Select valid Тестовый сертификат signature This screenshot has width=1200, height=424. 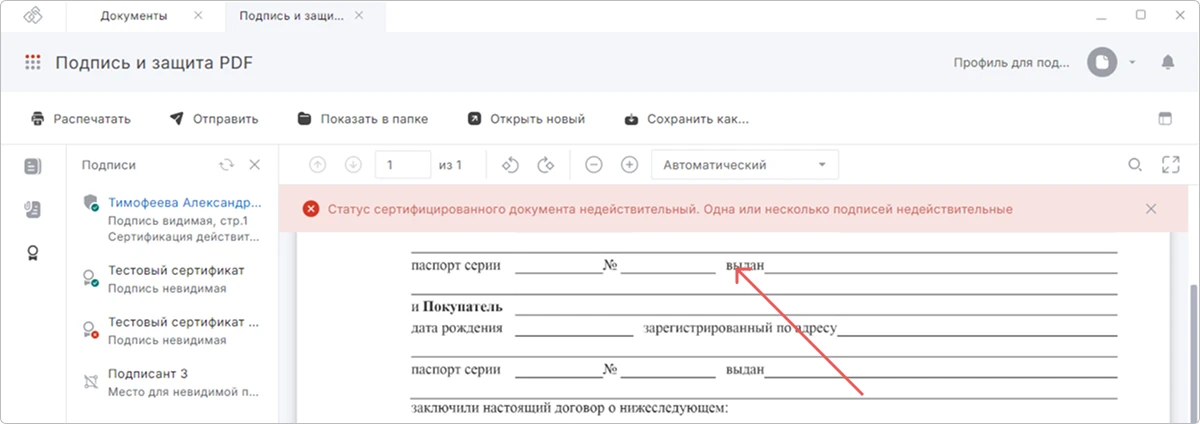[x=172, y=279]
